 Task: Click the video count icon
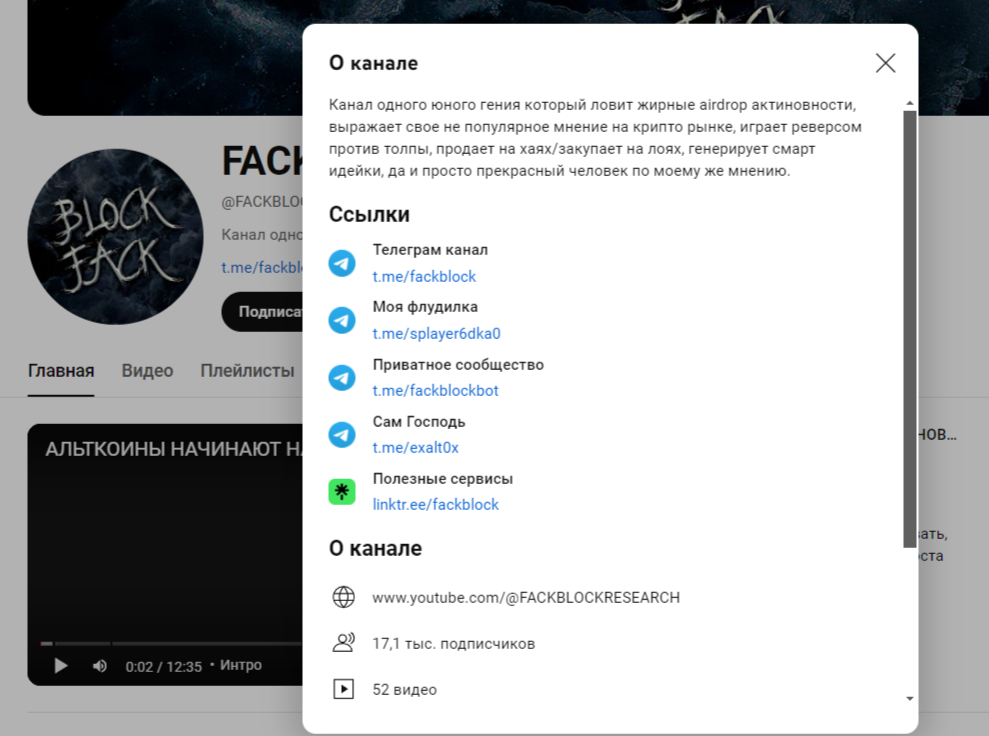click(343, 689)
